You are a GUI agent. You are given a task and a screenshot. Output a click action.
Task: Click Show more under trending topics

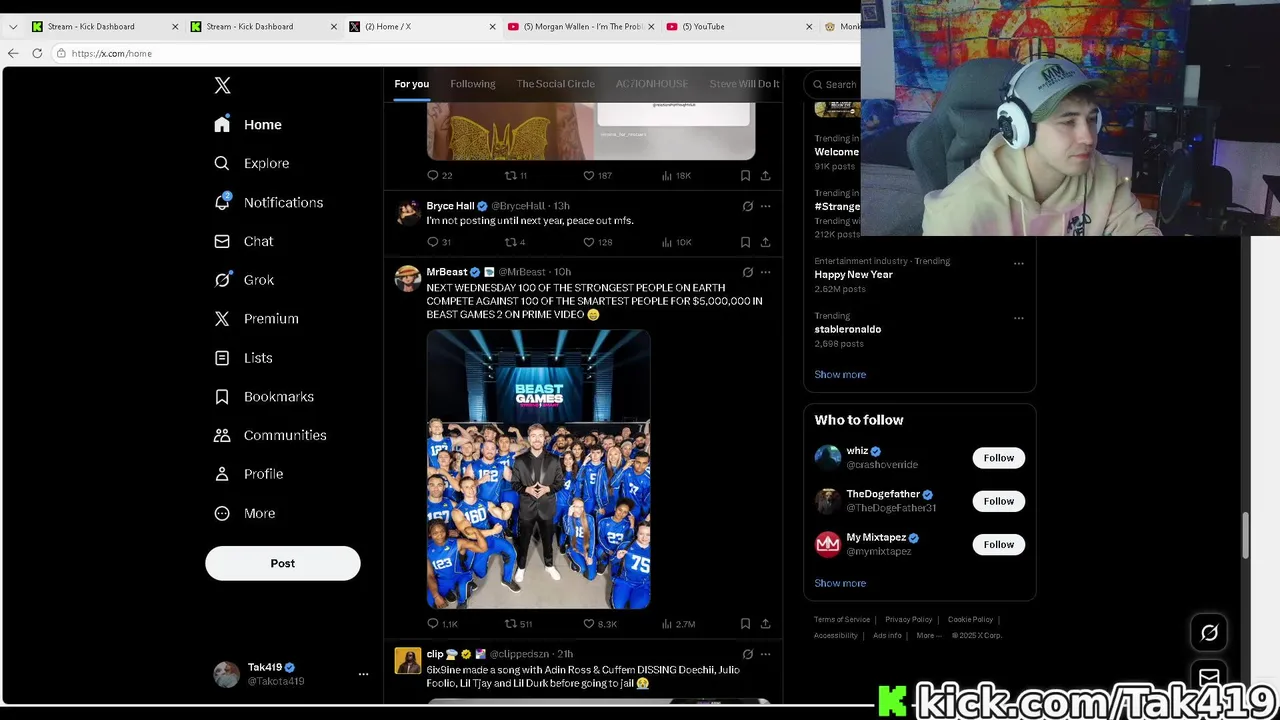tap(840, 374)
